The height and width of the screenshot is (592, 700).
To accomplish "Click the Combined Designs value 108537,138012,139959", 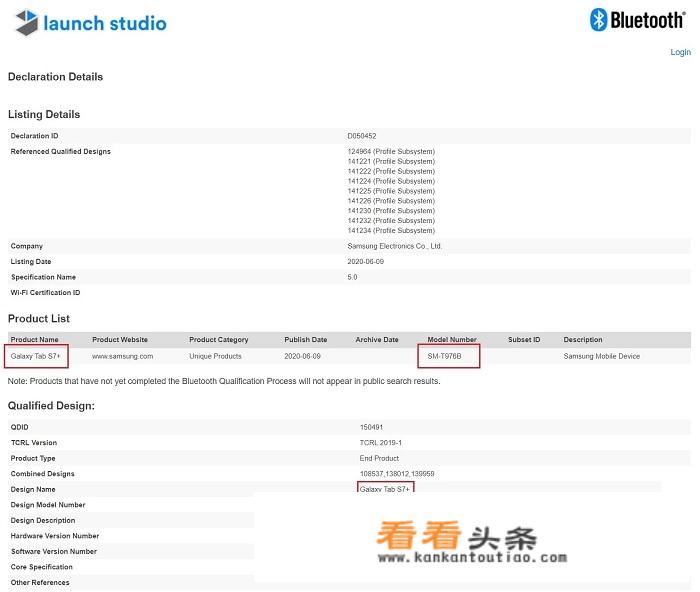I will pyautogui.click(x=397, y=474).
